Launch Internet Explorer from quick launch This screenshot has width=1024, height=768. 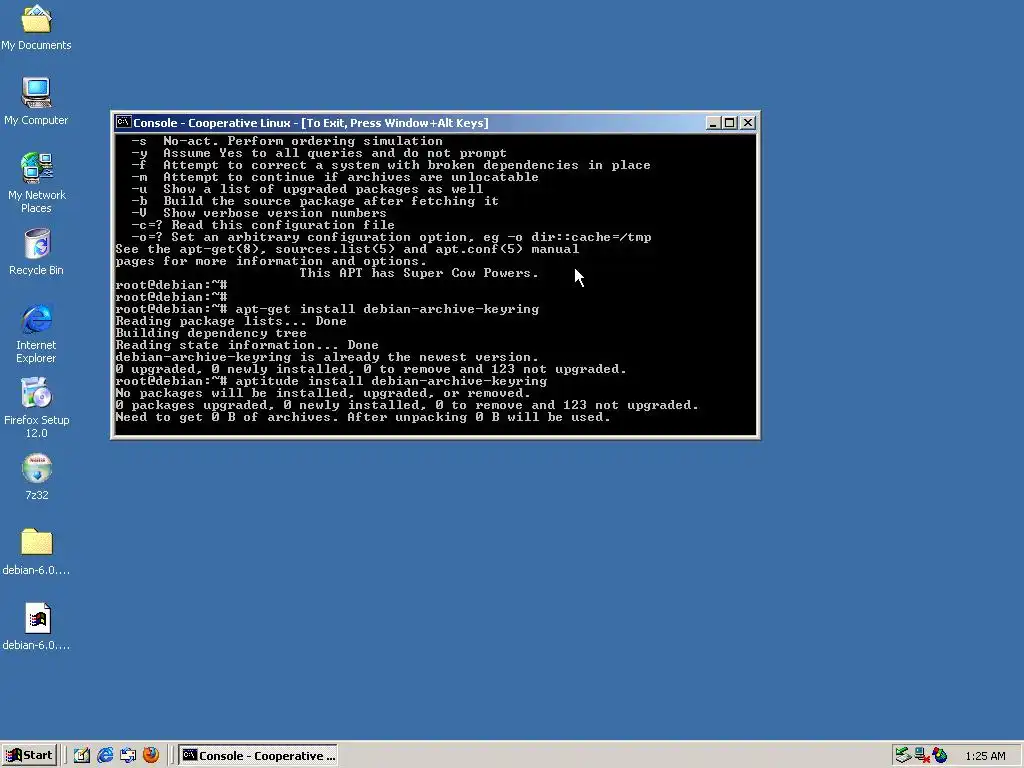pyautogui.click(x=104, y=756)
